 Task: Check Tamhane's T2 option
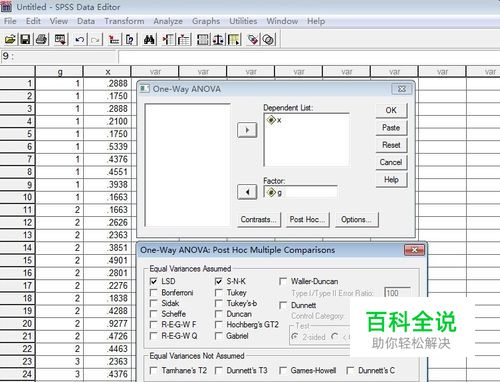(x=154, y=371)
